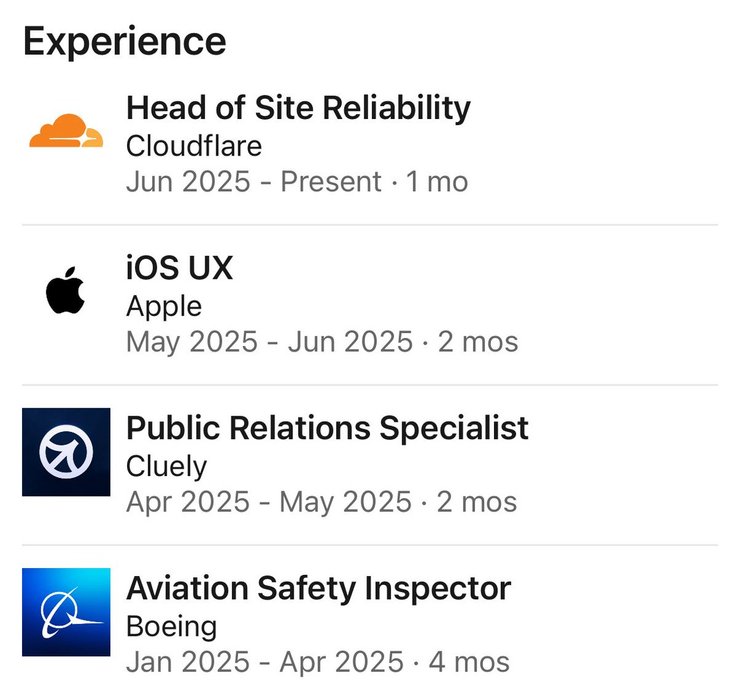Open the iOS UX job title
The height and width of the screenshot is (700, 740).
179,268
